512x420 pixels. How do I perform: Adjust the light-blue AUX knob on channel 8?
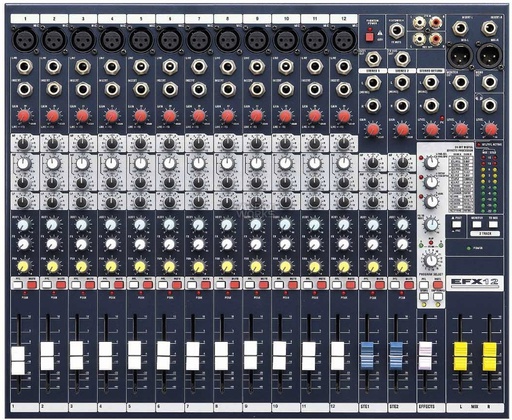[227, 225]
